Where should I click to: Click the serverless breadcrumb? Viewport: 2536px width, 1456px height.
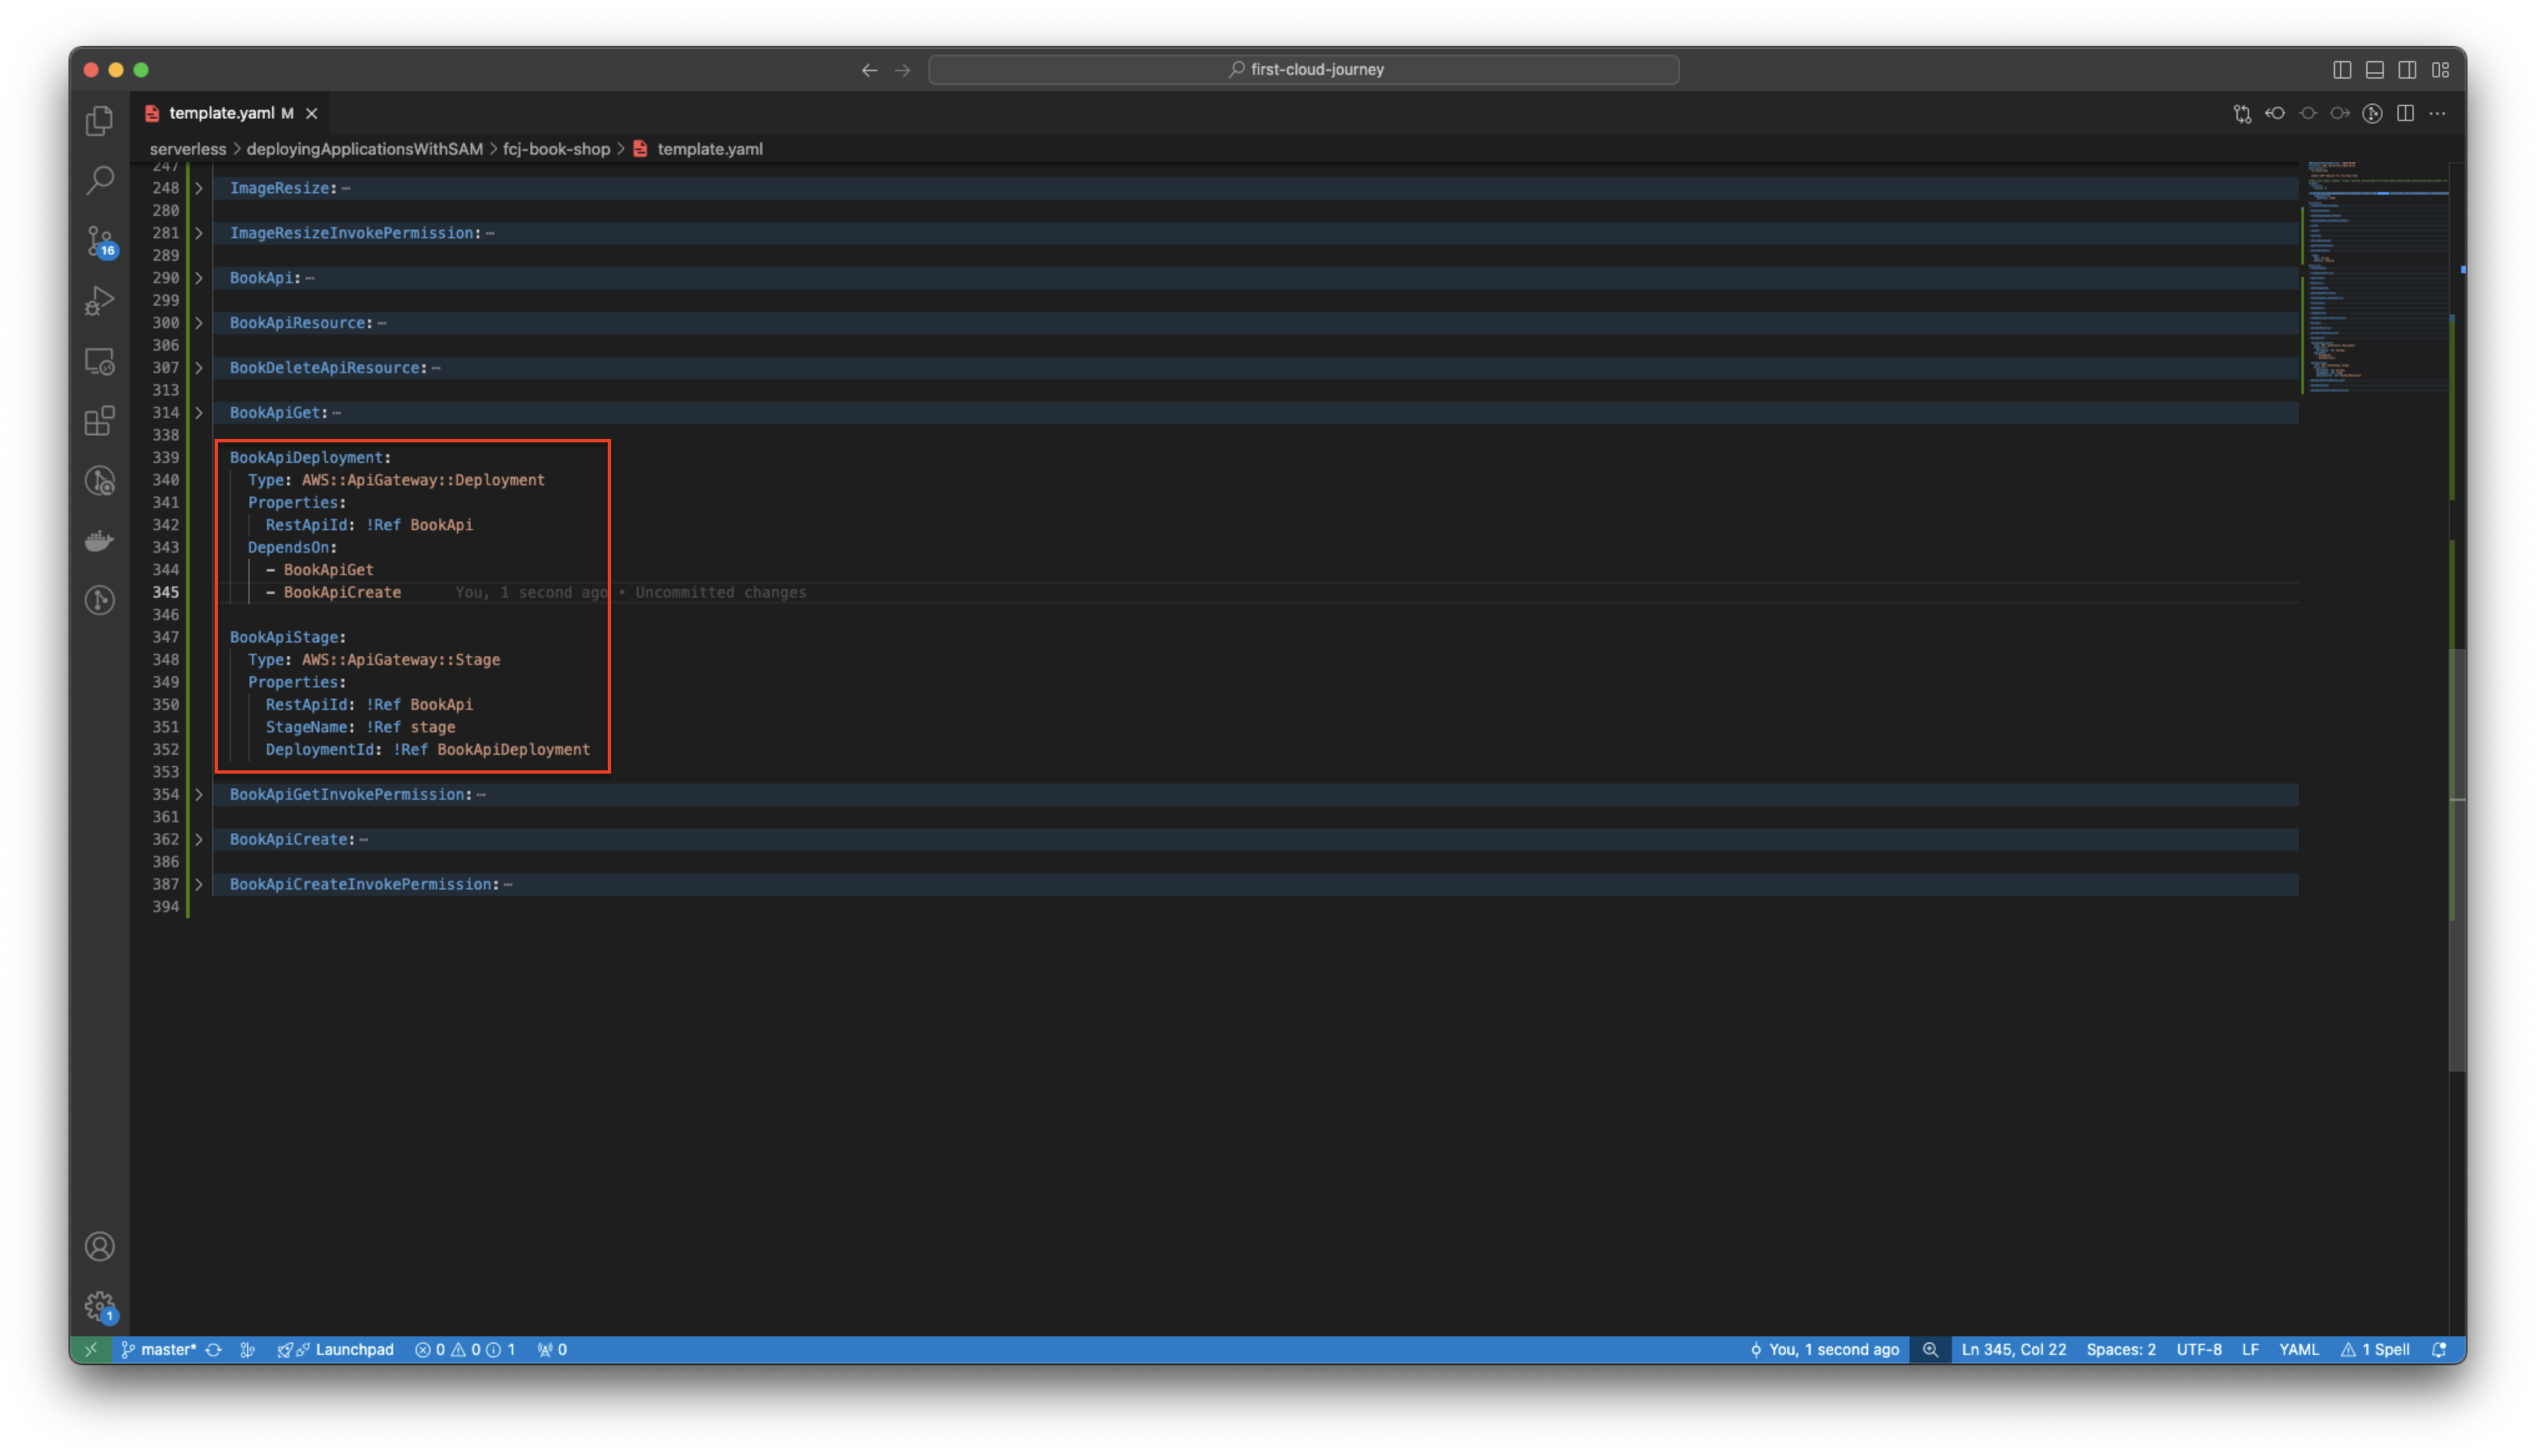188,149
